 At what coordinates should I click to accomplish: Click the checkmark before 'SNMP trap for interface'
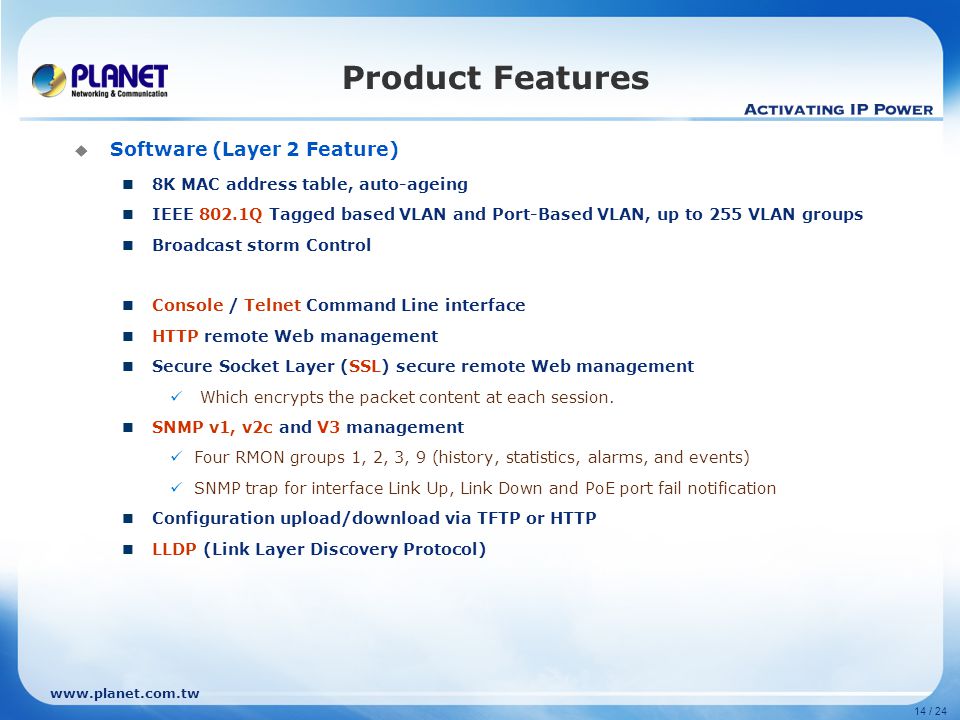[177, 487]
